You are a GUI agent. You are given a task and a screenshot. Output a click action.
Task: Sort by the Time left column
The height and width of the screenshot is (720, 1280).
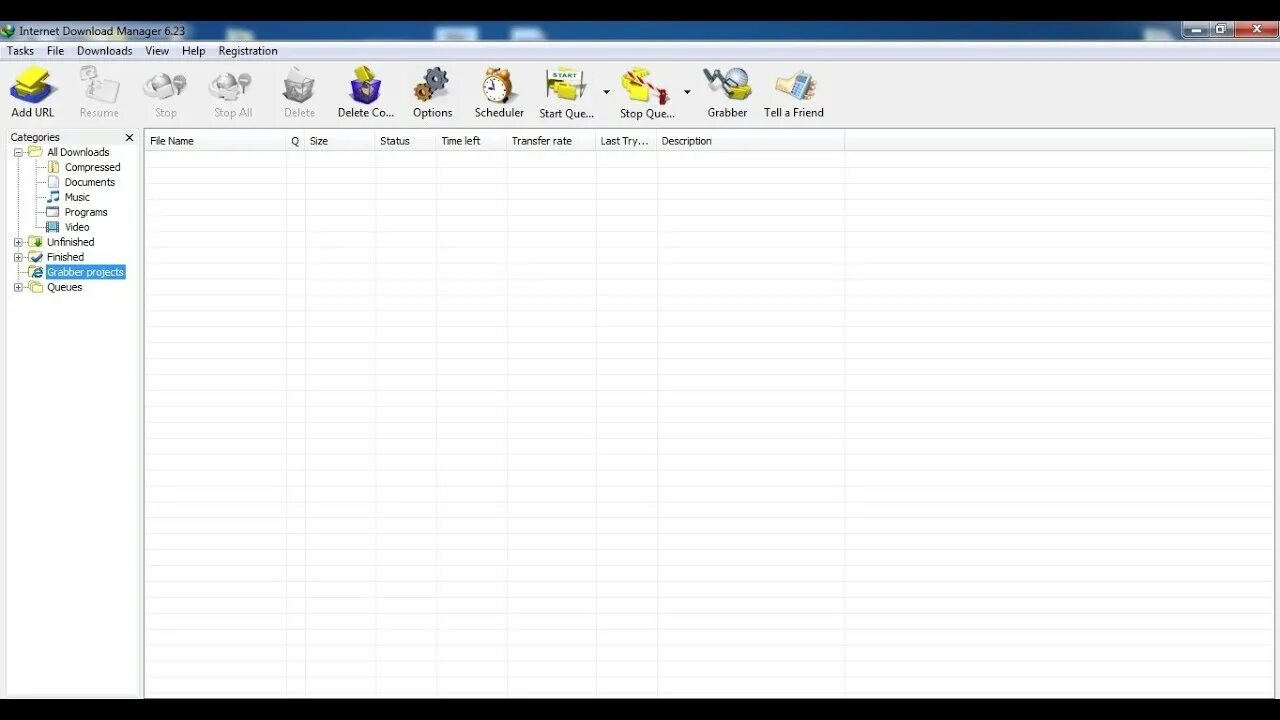[472, 141]
